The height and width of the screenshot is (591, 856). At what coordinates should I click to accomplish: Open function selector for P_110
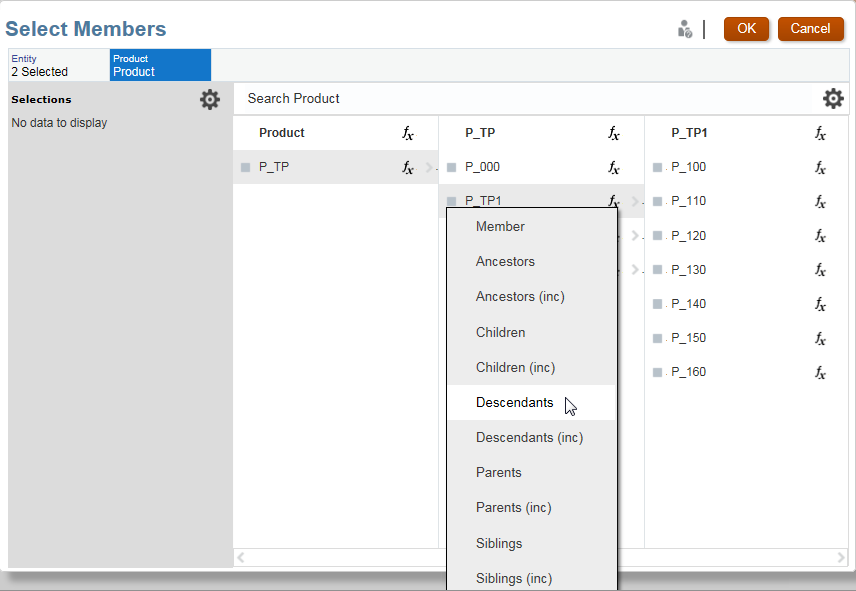(820, 201)
